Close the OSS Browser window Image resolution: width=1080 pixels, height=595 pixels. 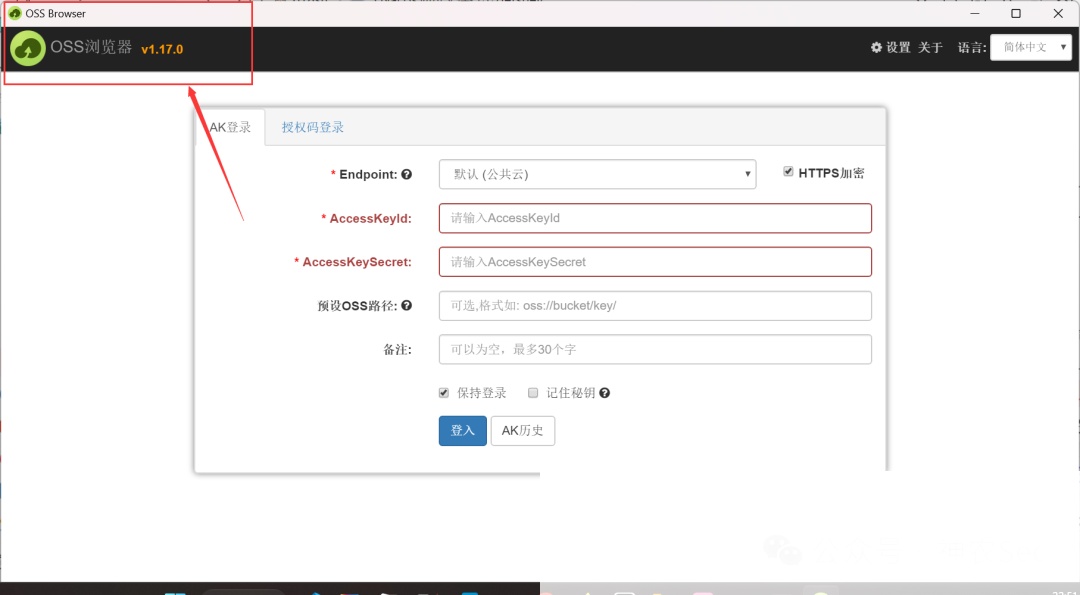point(1058,13)
